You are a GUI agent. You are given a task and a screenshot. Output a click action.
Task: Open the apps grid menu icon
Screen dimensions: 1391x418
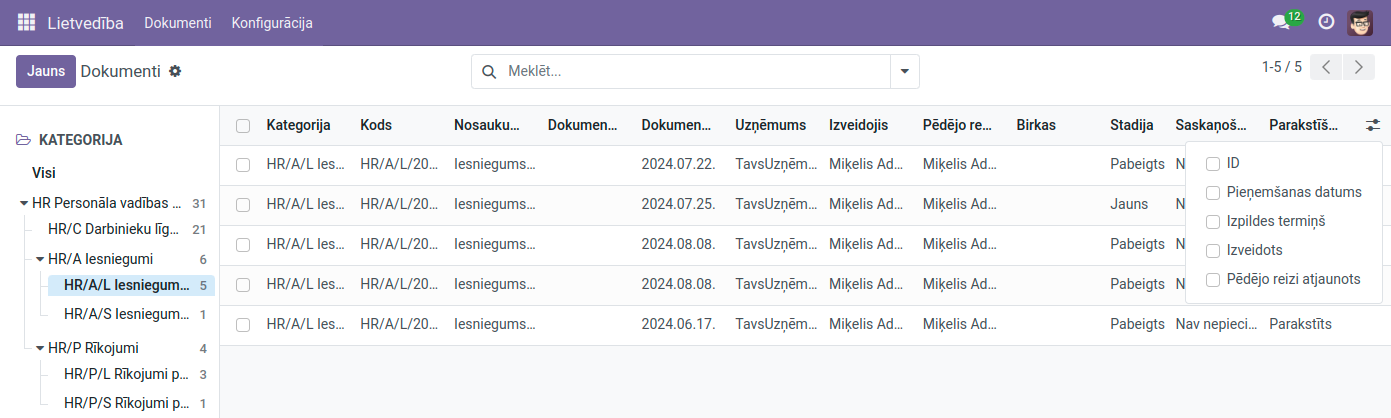click(26, 22)
